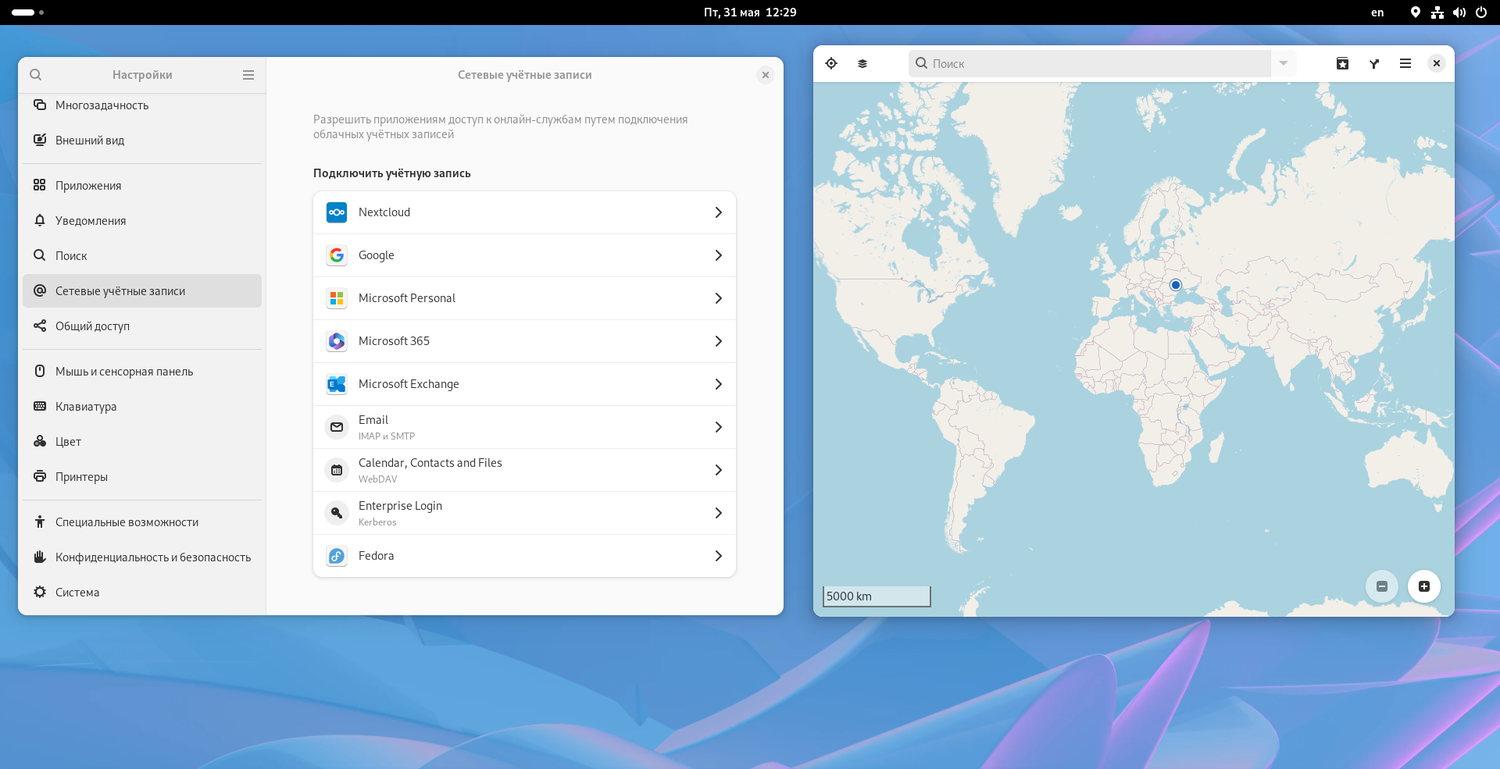
Task: Click the Общий доступ share icon
Action: 40,326
